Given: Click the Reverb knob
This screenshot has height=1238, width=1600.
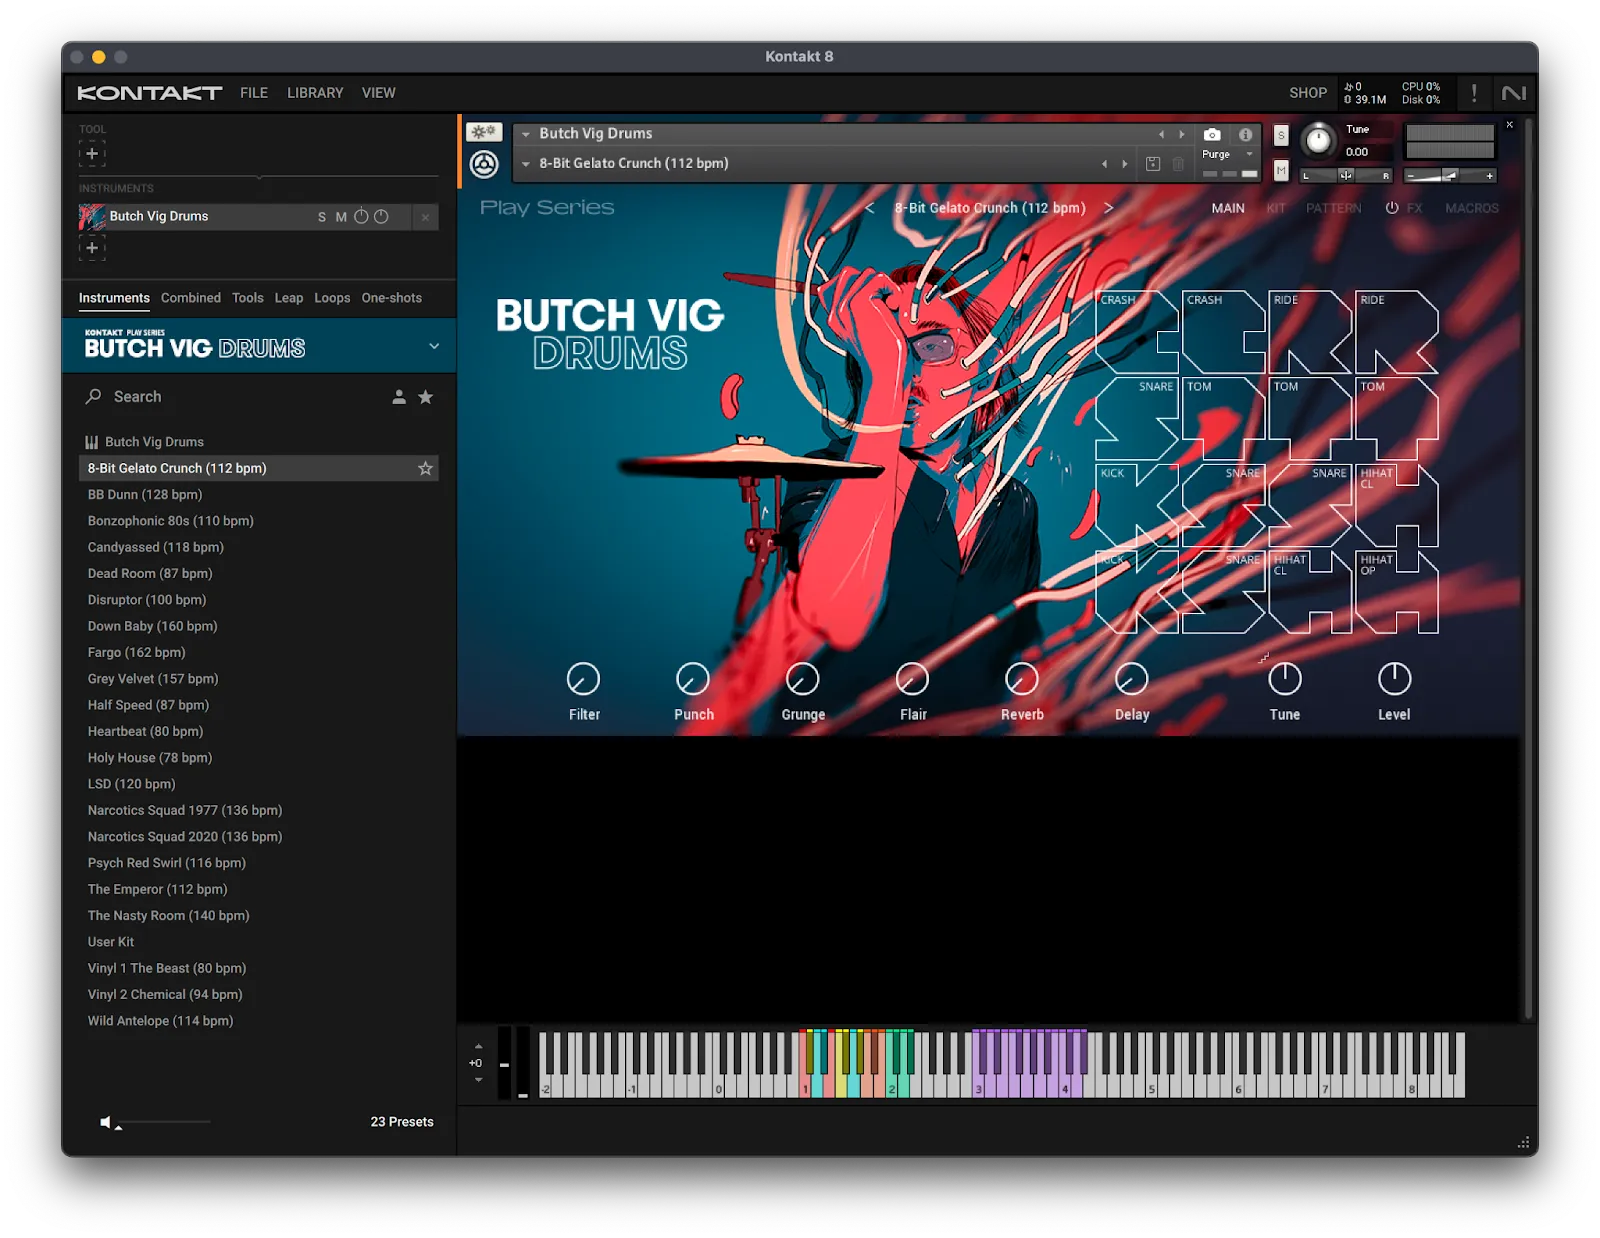Looking at the screenshot, I should click(1021, 679).
